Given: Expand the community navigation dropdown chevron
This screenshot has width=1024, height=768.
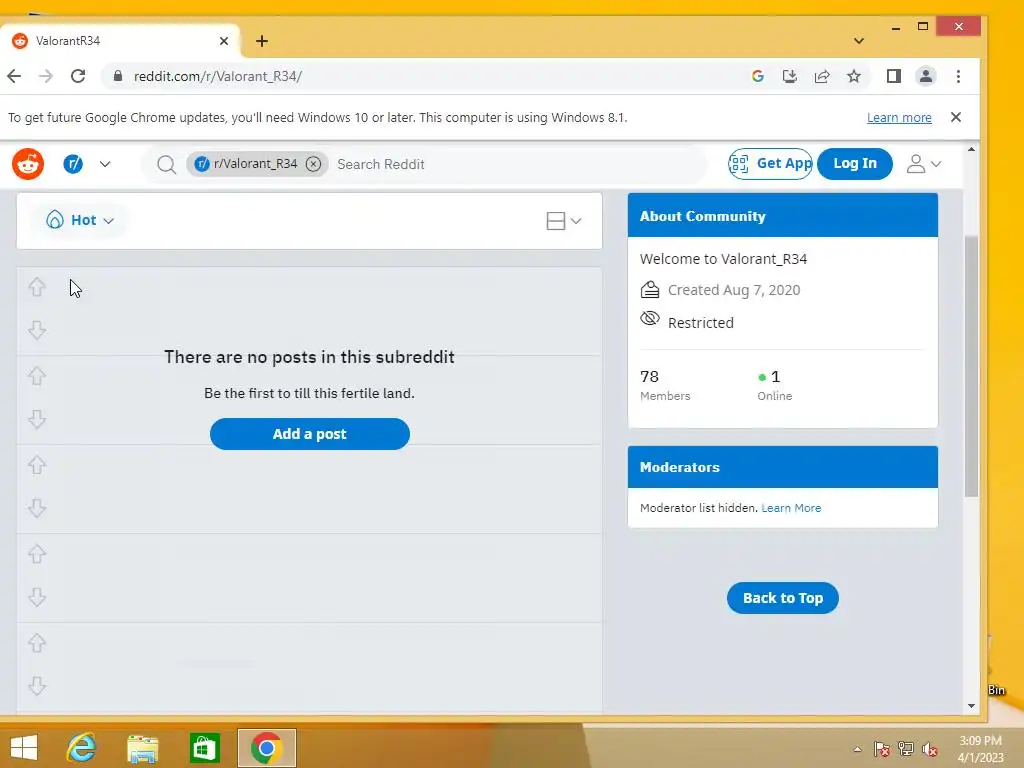Looking at the screenshot, I should tap(105, 164).
